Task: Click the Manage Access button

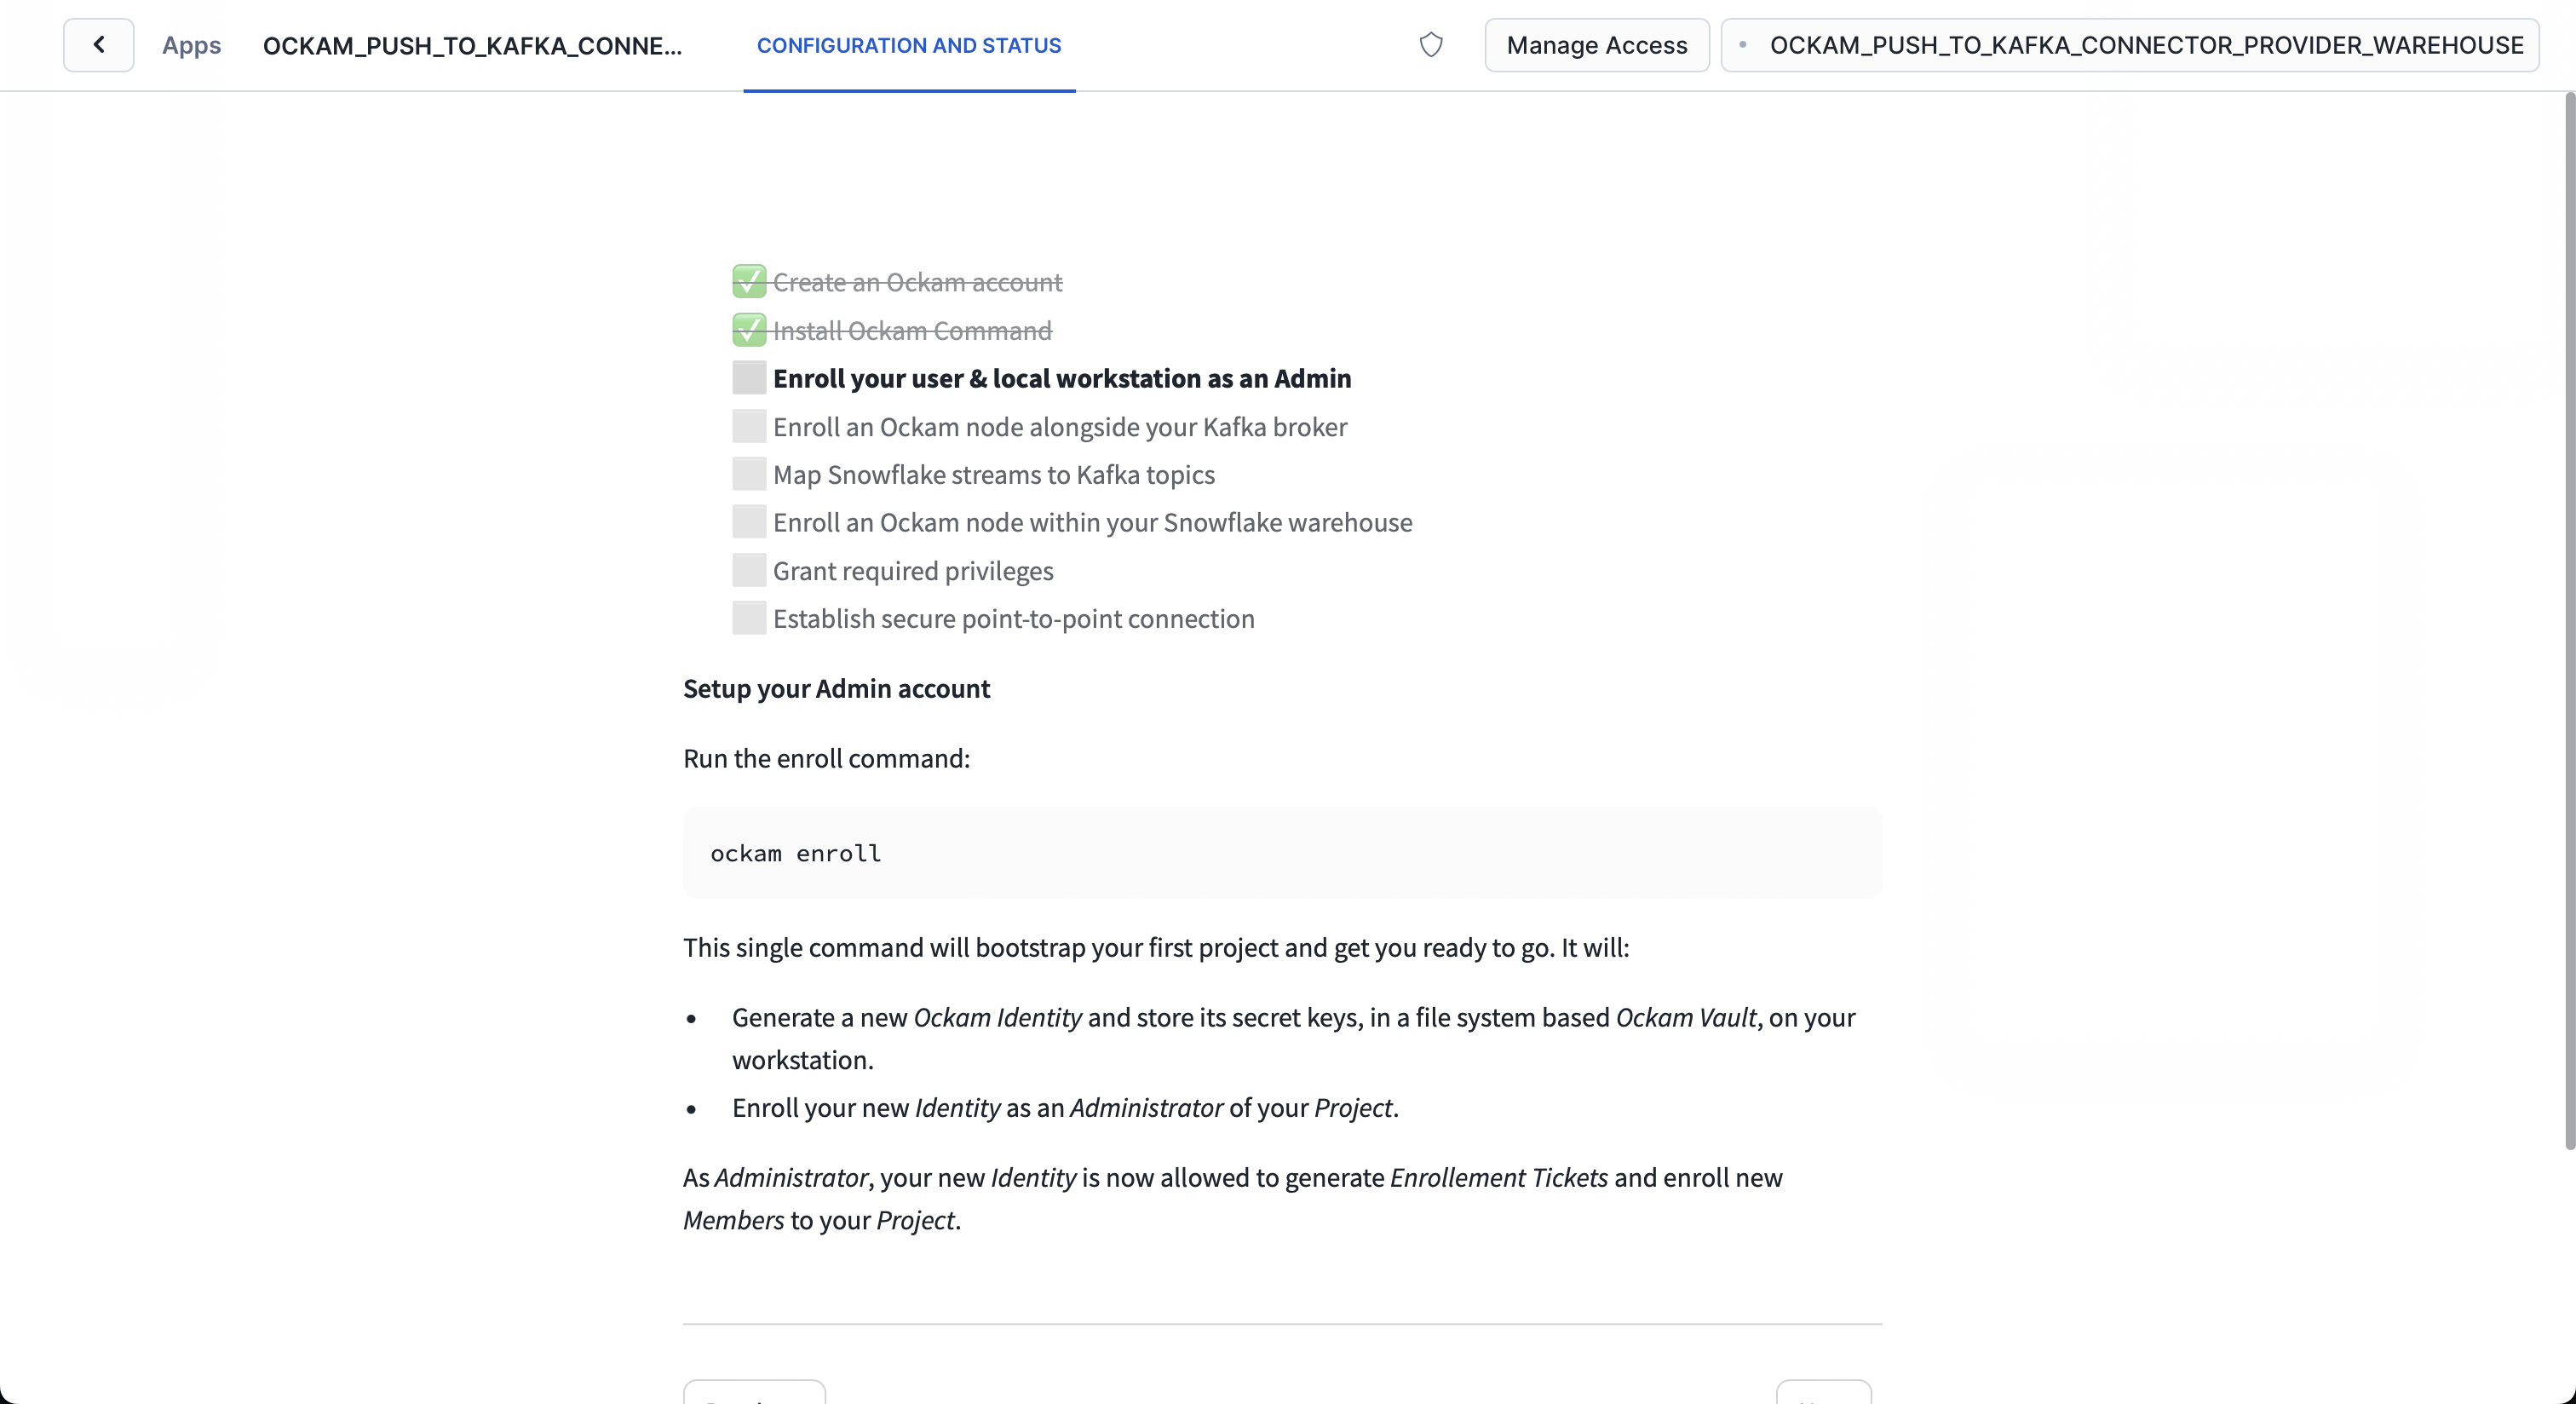Action: click(1596, 45)
